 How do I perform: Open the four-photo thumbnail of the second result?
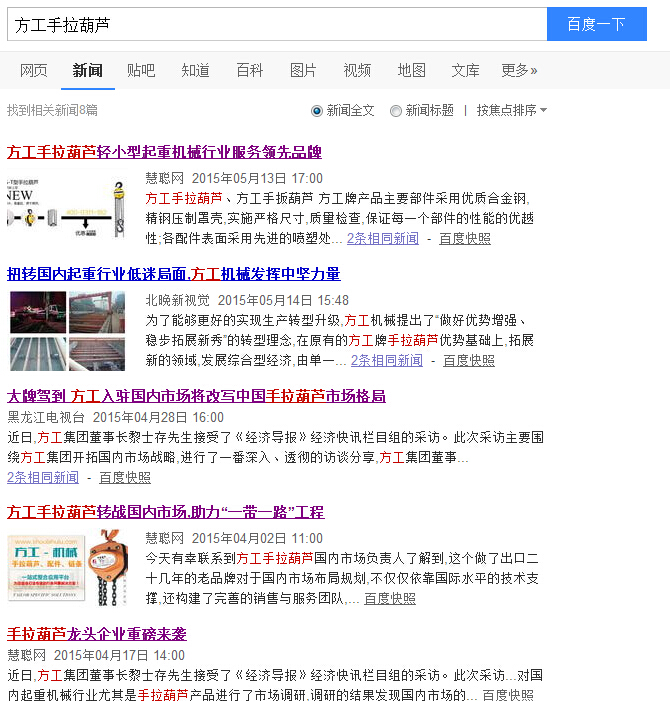coord(67,331)
